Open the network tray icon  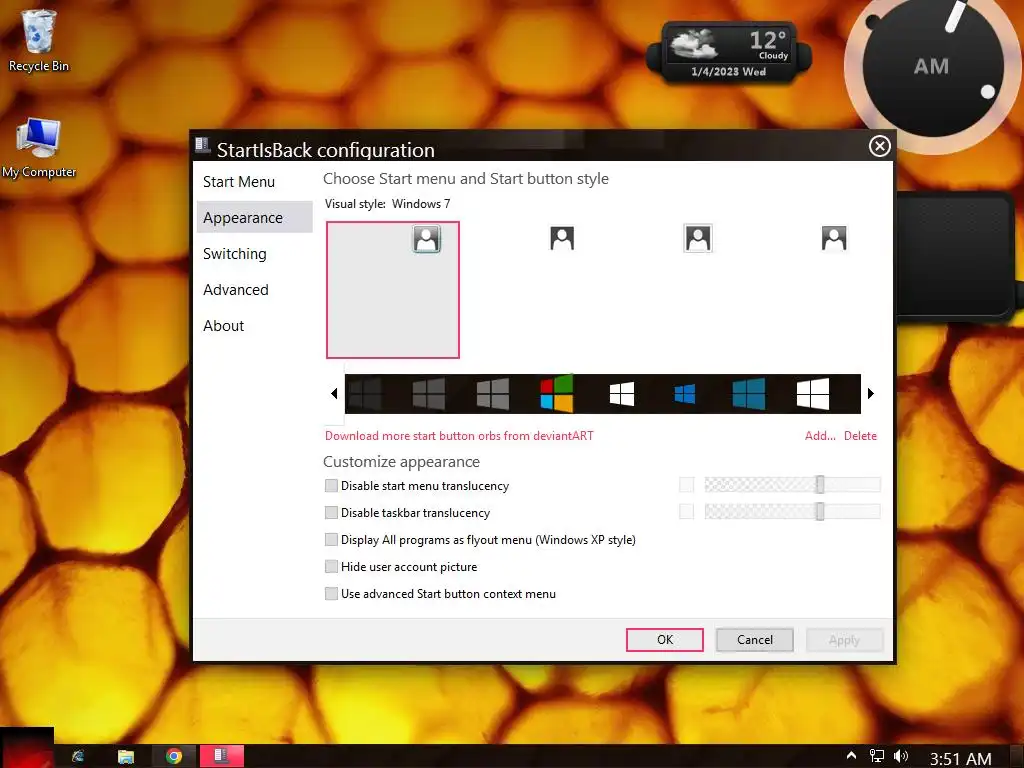tap(876, 756)
